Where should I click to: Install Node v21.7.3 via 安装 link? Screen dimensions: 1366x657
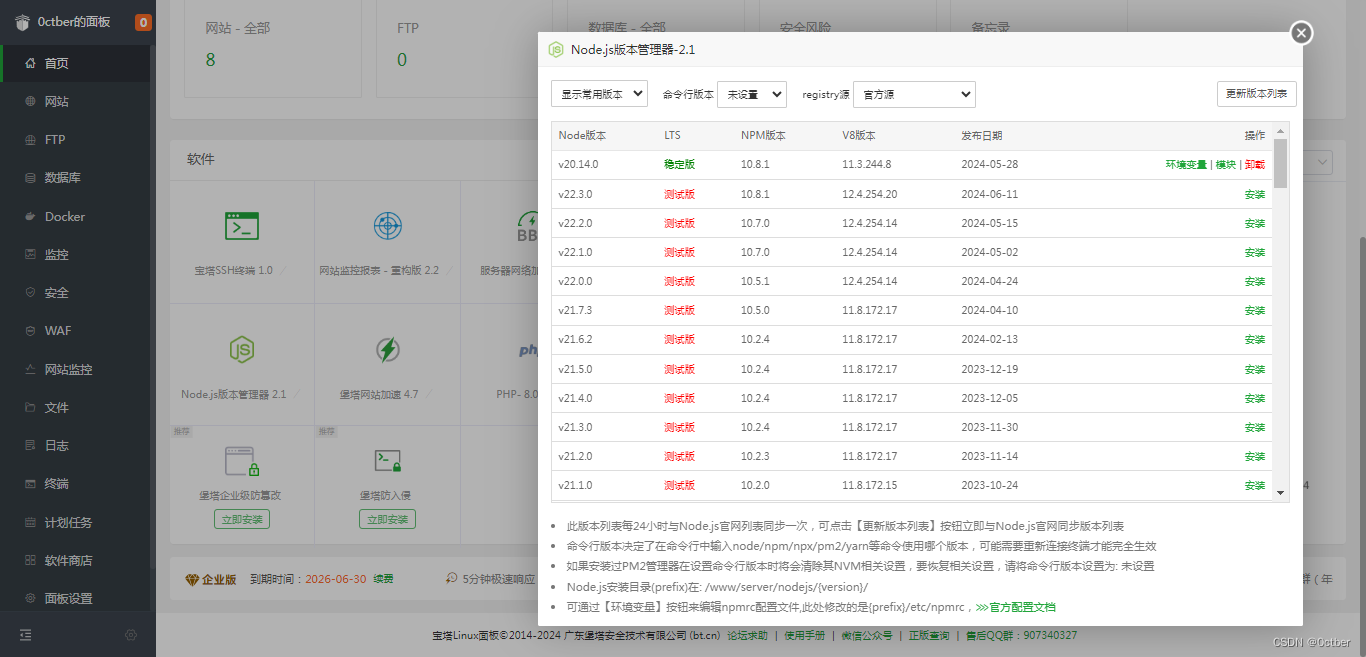pyautogui.click(x=1255, y=311)
